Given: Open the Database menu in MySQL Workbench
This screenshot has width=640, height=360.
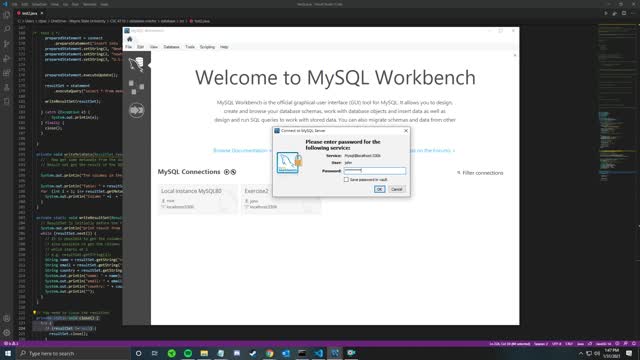Looking at the screenshot, I should coord(171,47).
